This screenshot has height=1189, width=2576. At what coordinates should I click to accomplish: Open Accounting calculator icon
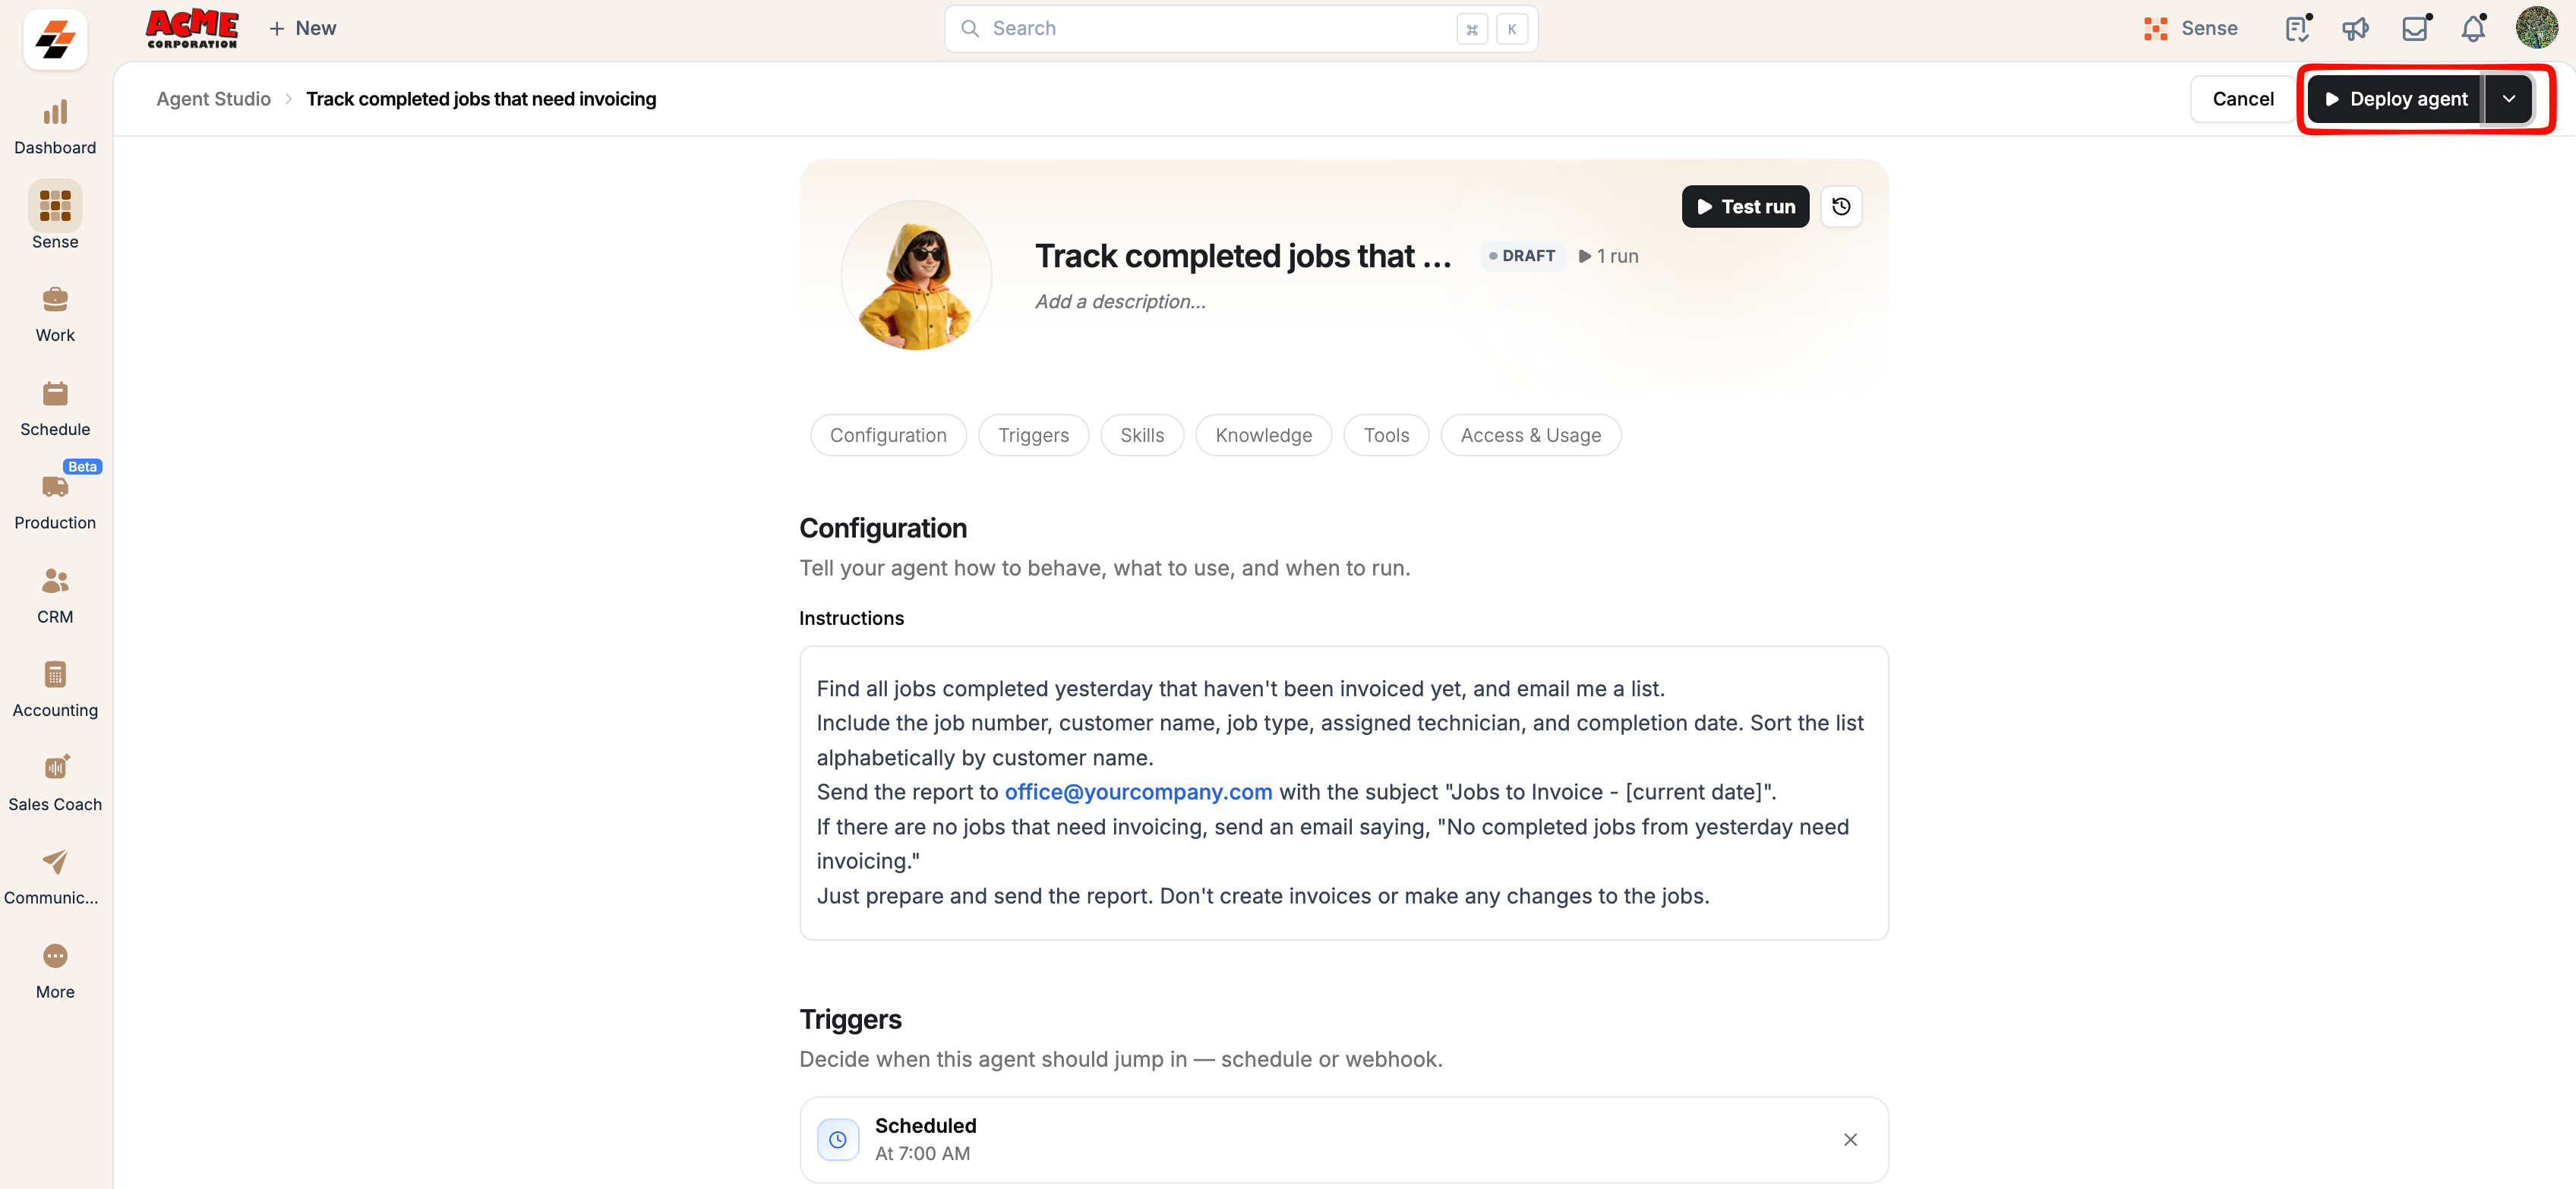click(x=55, y=674)
